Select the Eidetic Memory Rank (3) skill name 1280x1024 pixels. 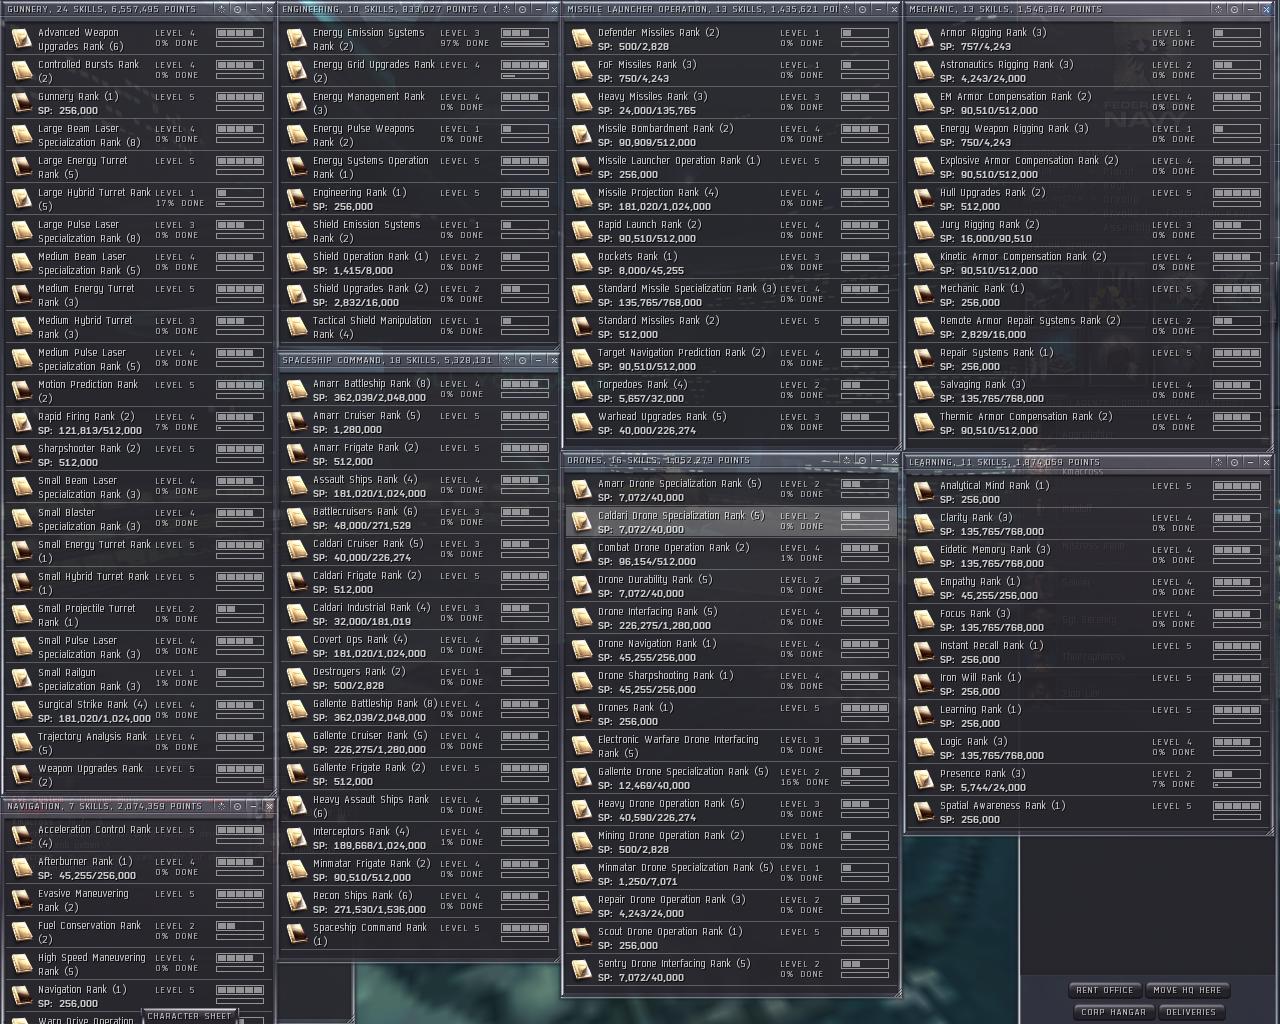coord(995,550)
